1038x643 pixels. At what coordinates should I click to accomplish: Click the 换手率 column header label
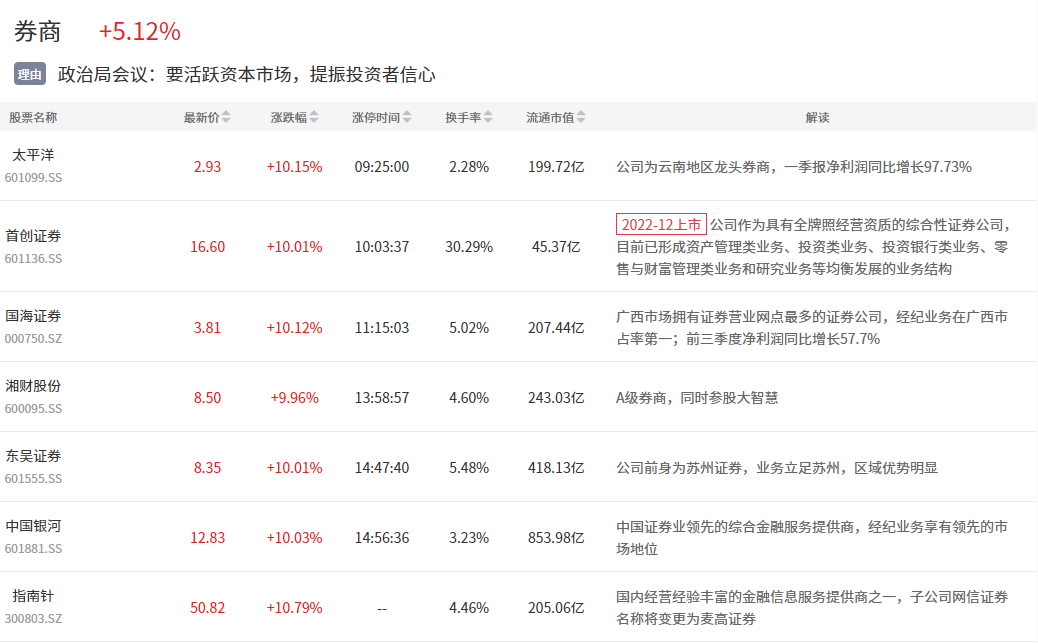[463, 118]
